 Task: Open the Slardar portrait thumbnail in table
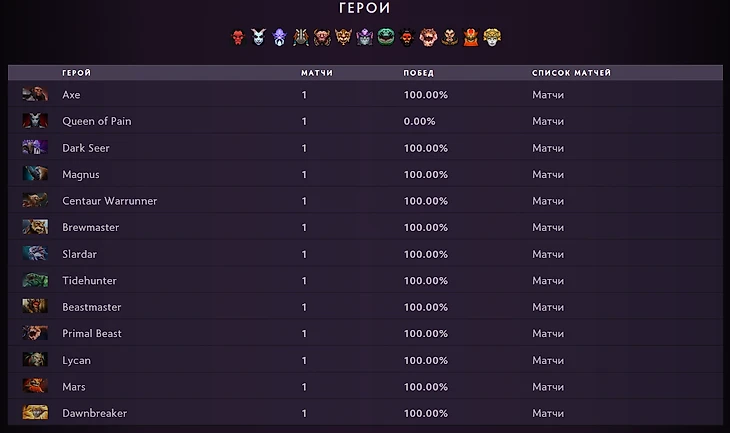click(x=35, y=254)
